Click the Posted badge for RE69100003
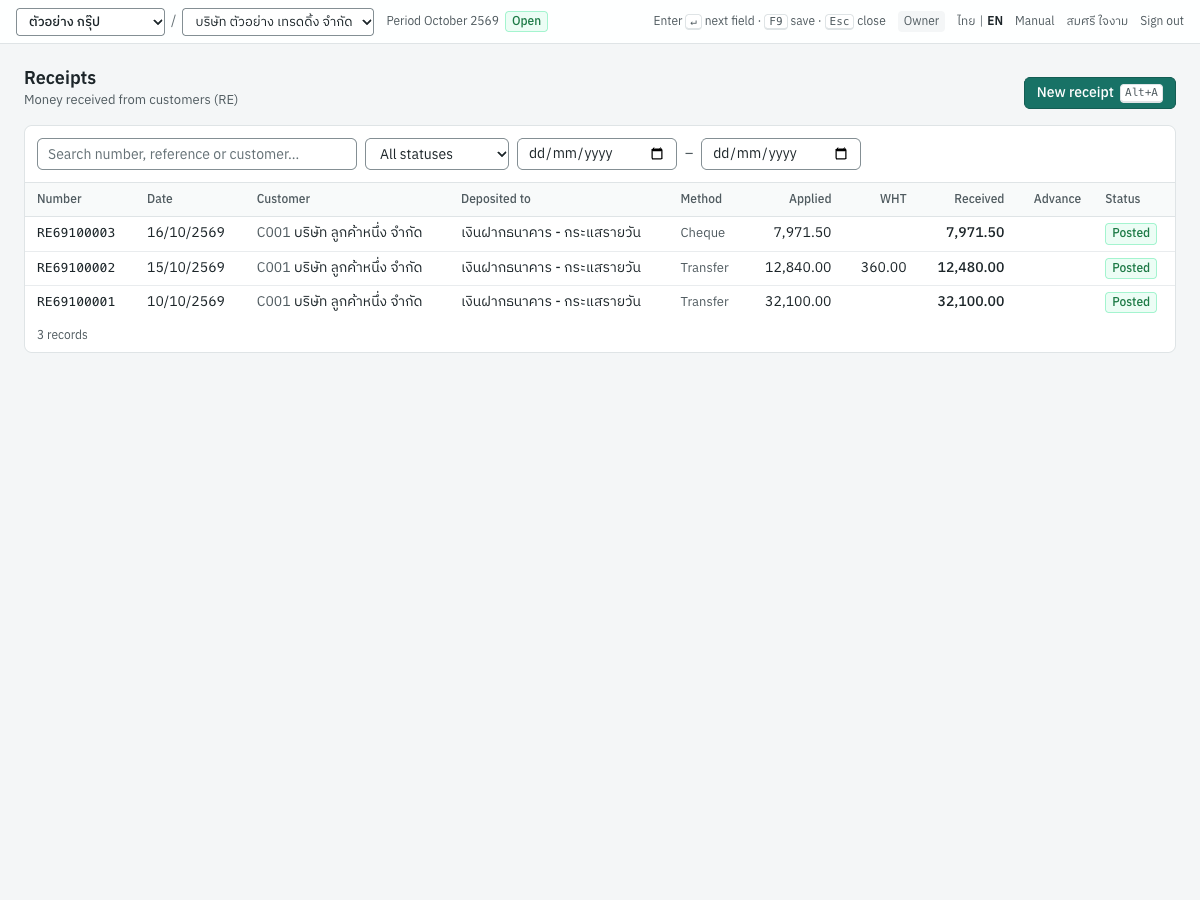1200x900 pixels. point(1131,234)
